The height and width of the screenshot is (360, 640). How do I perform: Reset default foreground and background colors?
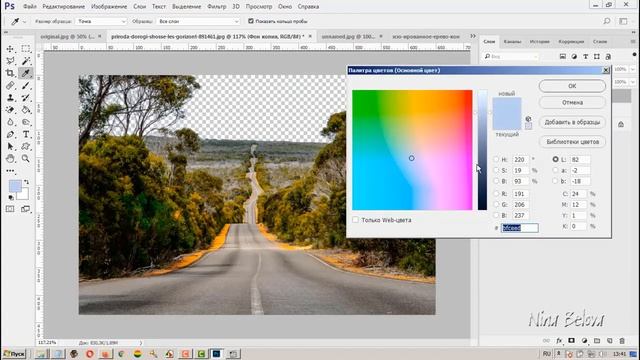click(11, 198)
